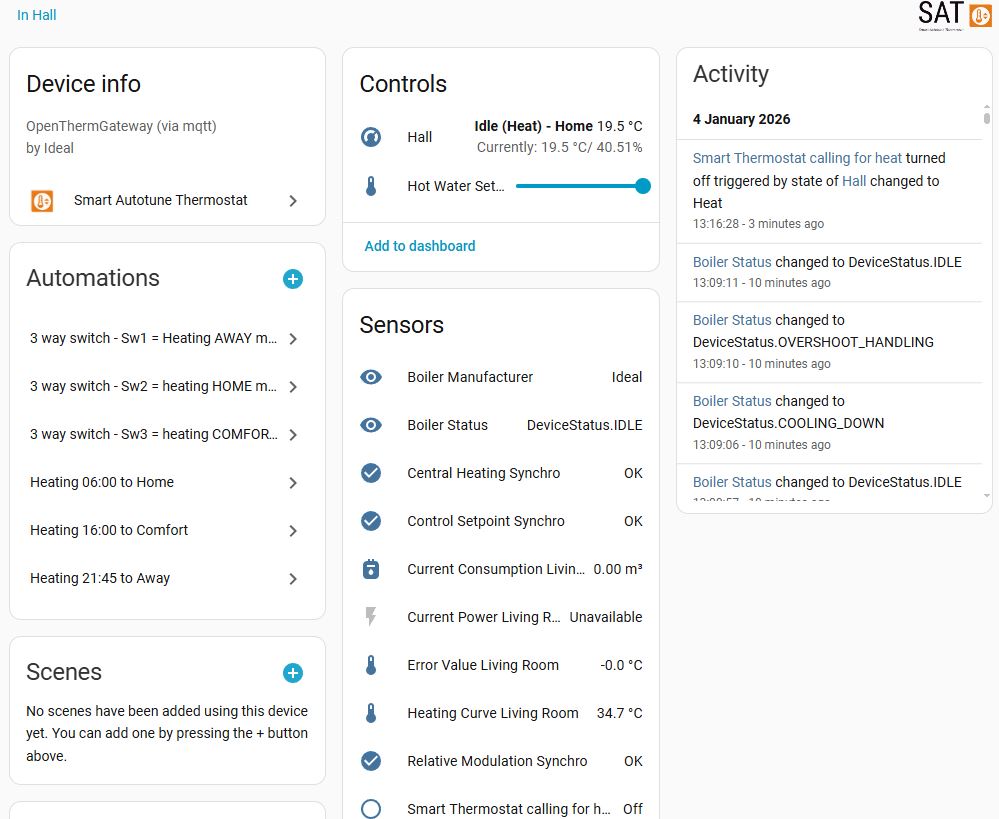The width and height of the screenshot is (999, 819).
Task: Click the Smart Autotune Thermostat orange icon
Action: click(42, 200)
